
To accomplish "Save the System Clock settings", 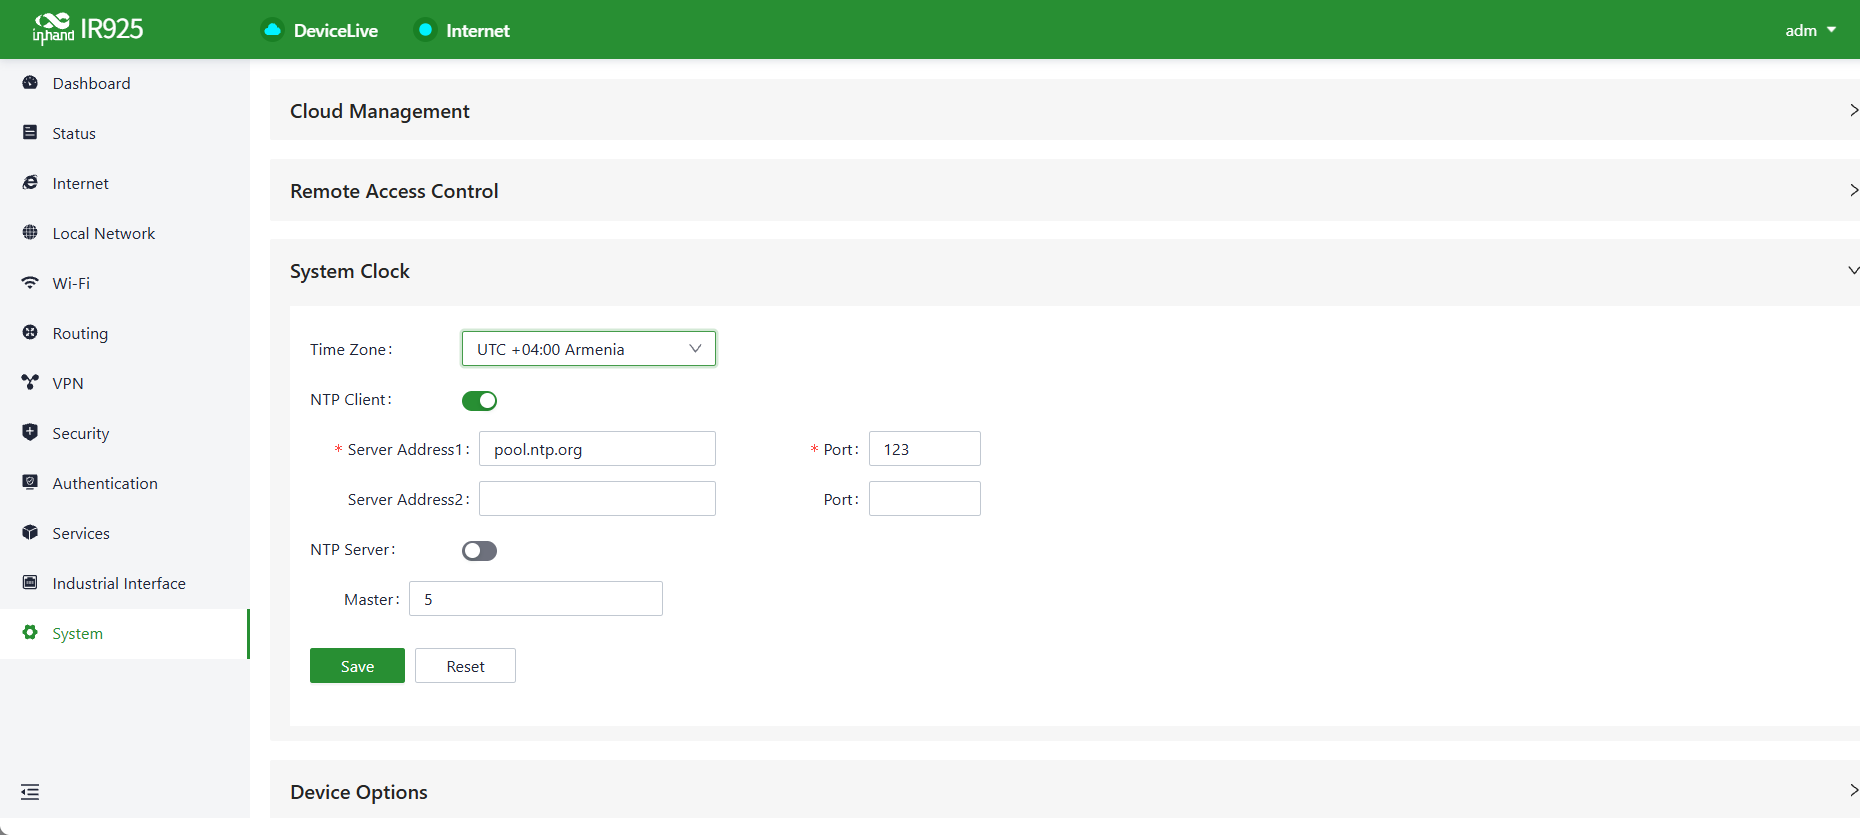I will [x=357, y=666].
